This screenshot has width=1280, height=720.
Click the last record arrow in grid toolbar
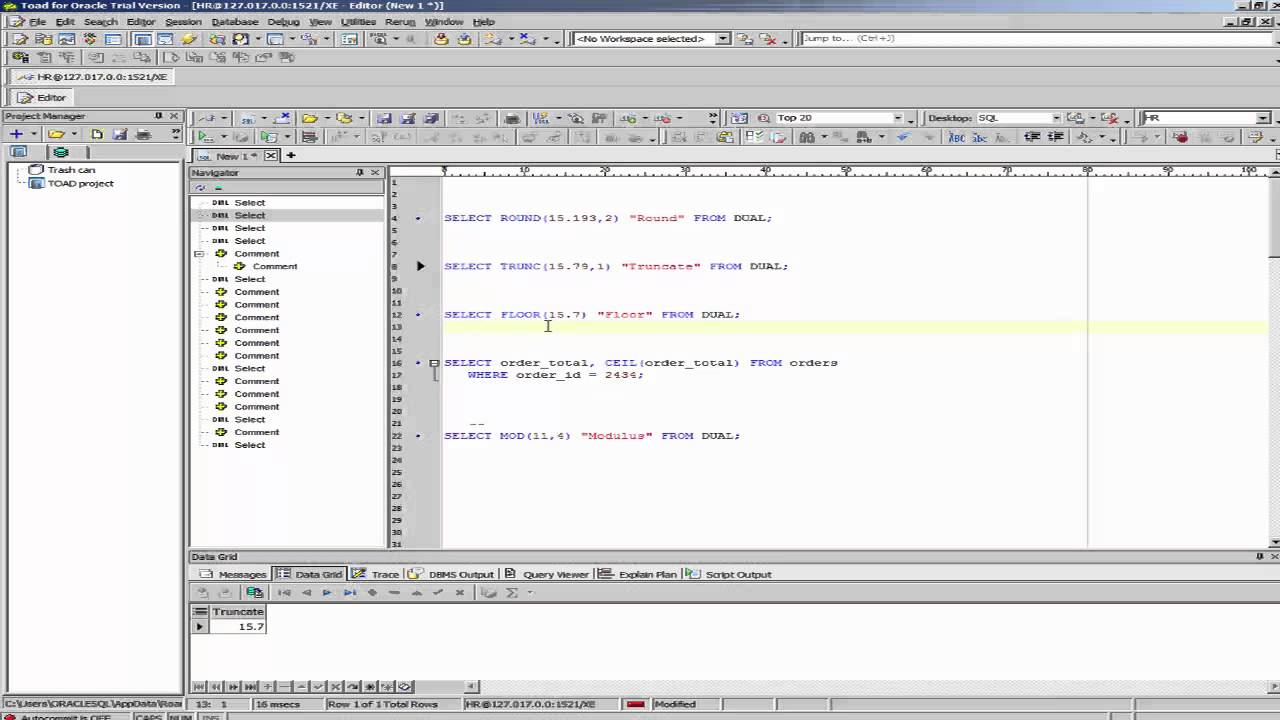(350, 593)
